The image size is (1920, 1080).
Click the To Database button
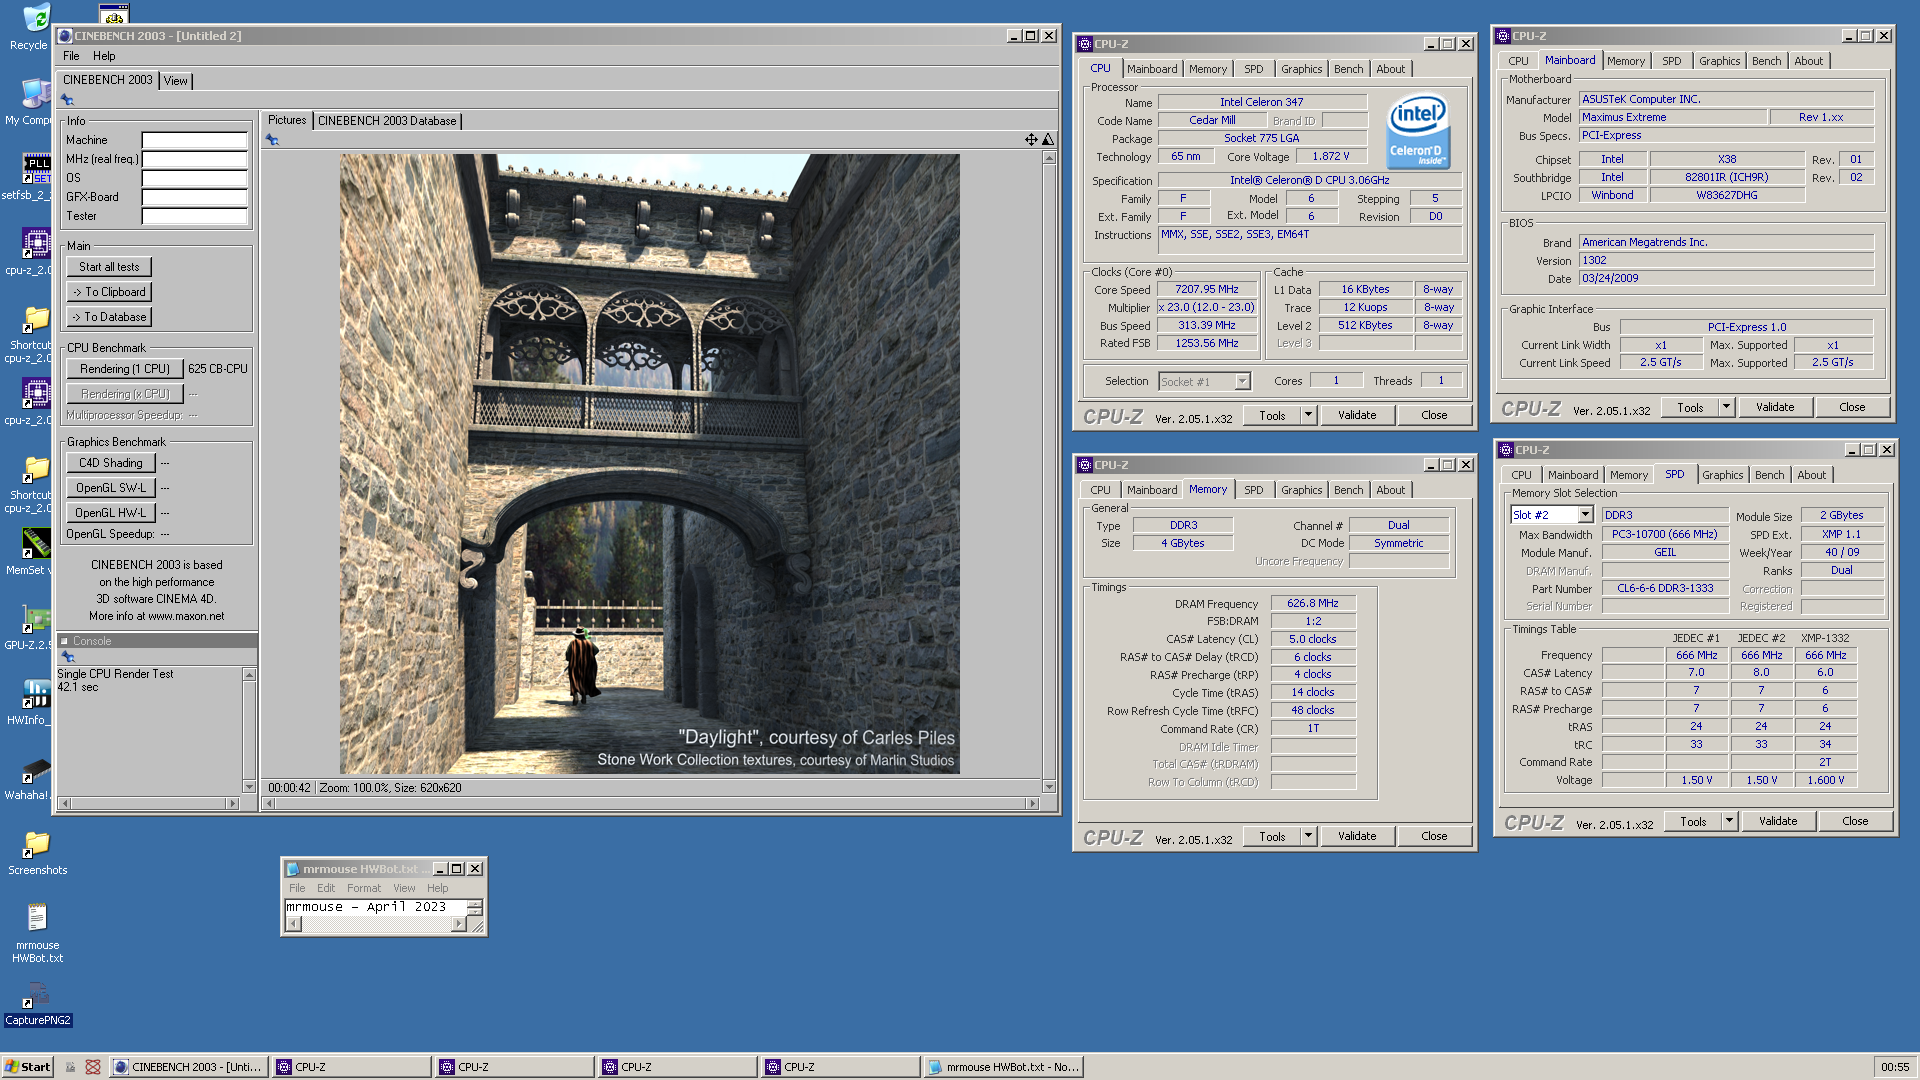coord(109,317)
